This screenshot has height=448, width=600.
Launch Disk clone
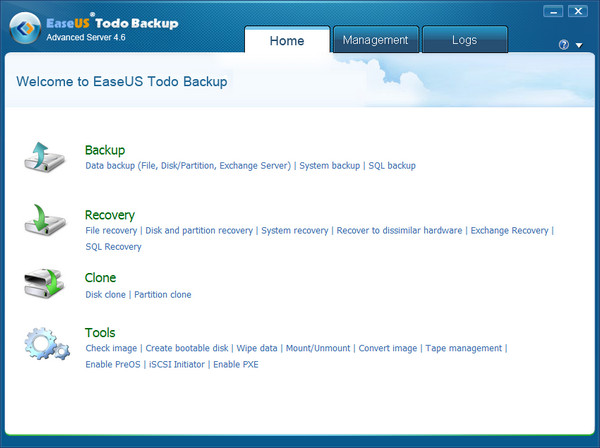click(106, 295)
